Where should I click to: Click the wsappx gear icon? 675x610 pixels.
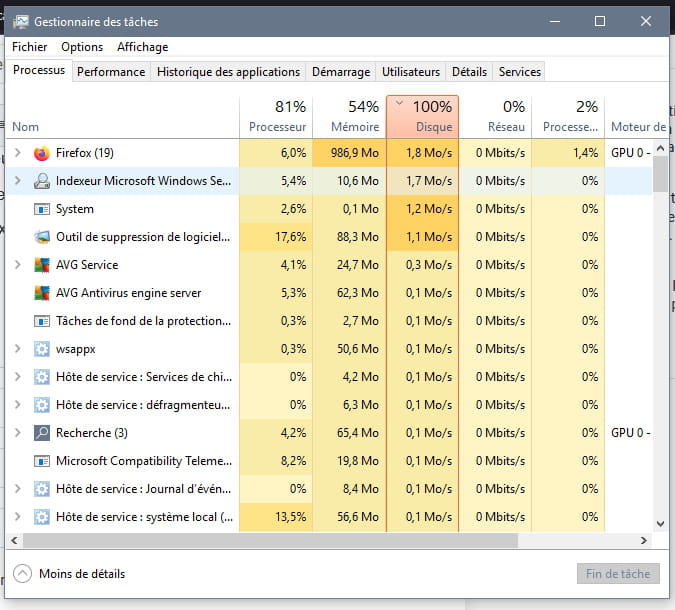pos(42,349)
